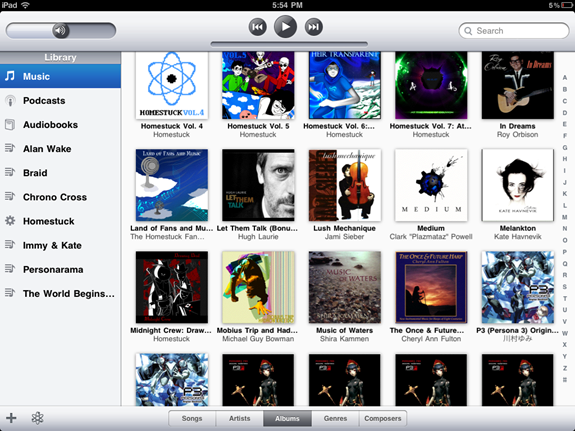This screenshot has height=431, width=575.
Task: Open the Personarama playlist
Action: pyautogui.click(x=60, y=270)
